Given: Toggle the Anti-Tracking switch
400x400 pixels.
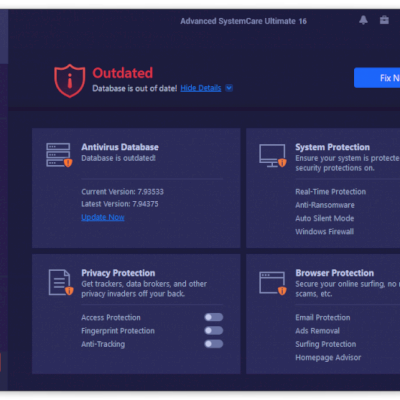Looking at the screenshot, I should click(x=214, y=344).
